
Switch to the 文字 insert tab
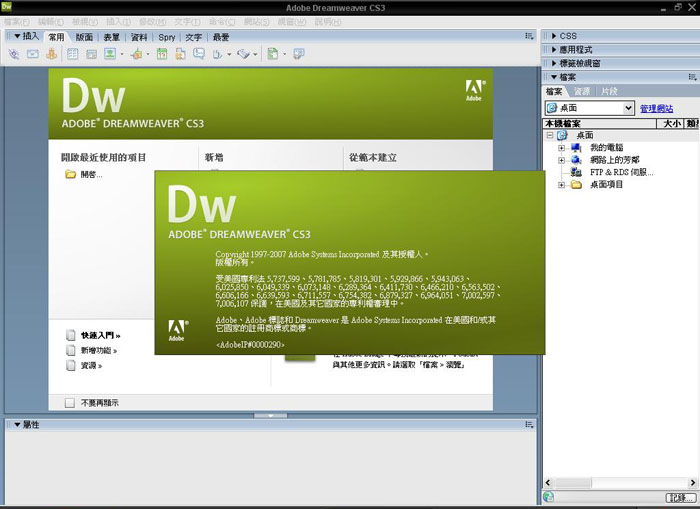point(194,38)
